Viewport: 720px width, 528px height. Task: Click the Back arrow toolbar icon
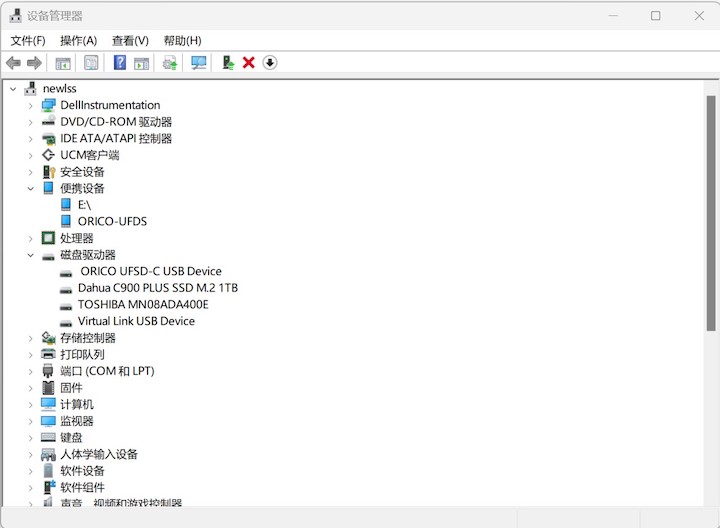coord(13,63)
